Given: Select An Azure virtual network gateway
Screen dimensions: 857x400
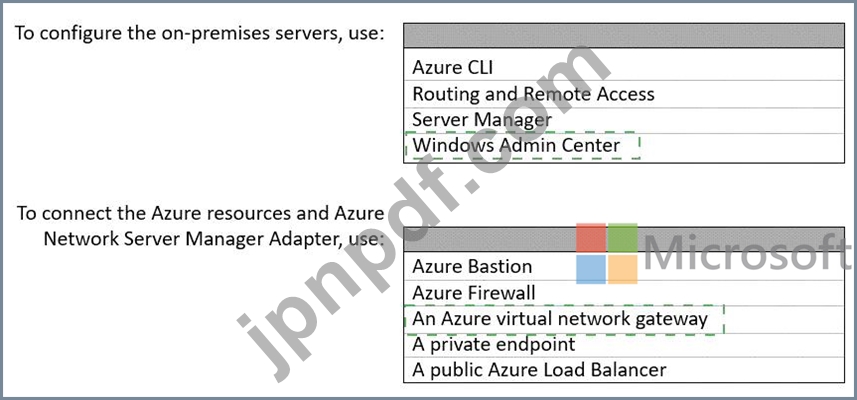Looking at the screenshot, I should (624, 319).
